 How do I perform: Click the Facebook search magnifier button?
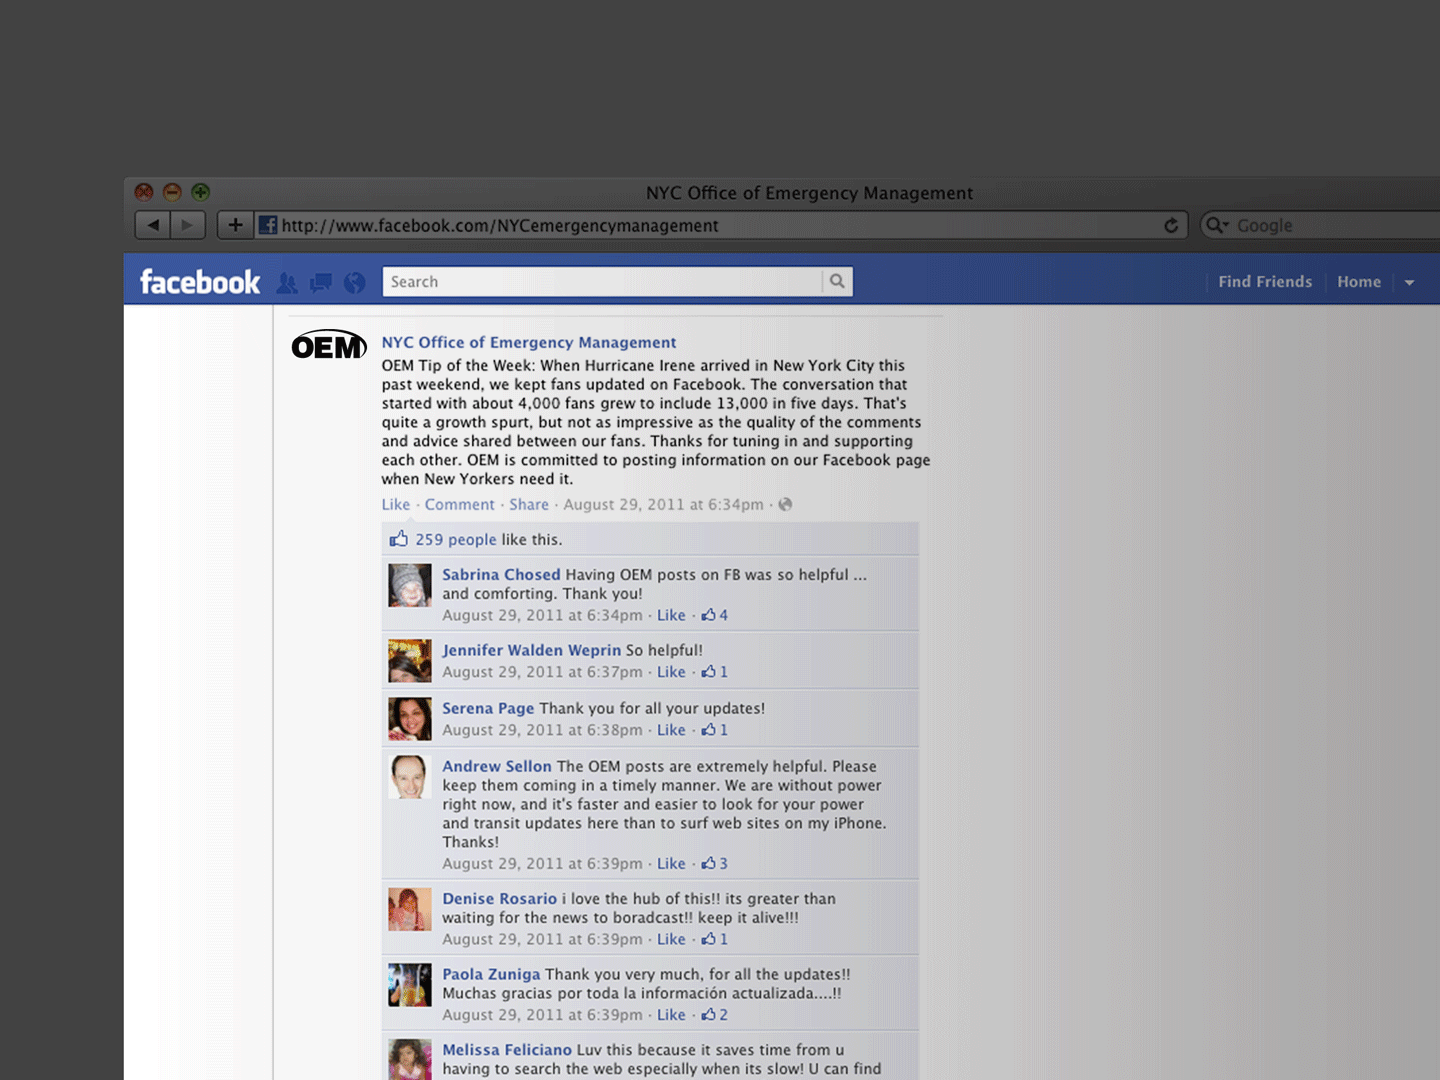[x=837, y=282]
